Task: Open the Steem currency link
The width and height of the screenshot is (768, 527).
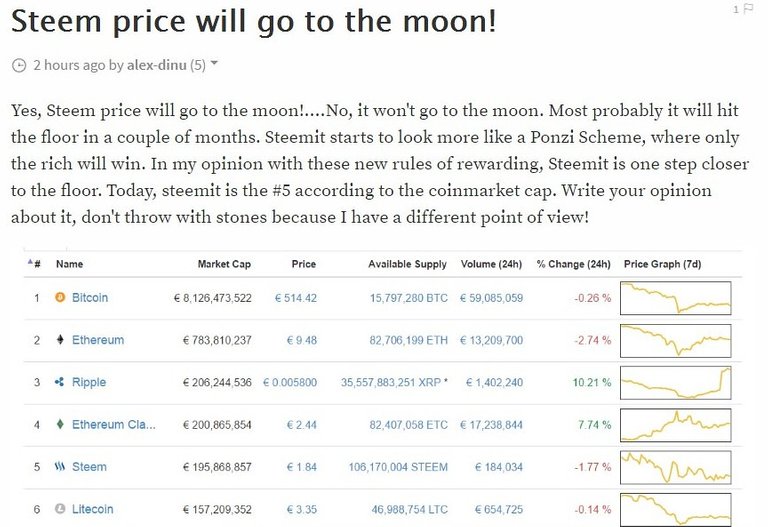Action: 89,467
